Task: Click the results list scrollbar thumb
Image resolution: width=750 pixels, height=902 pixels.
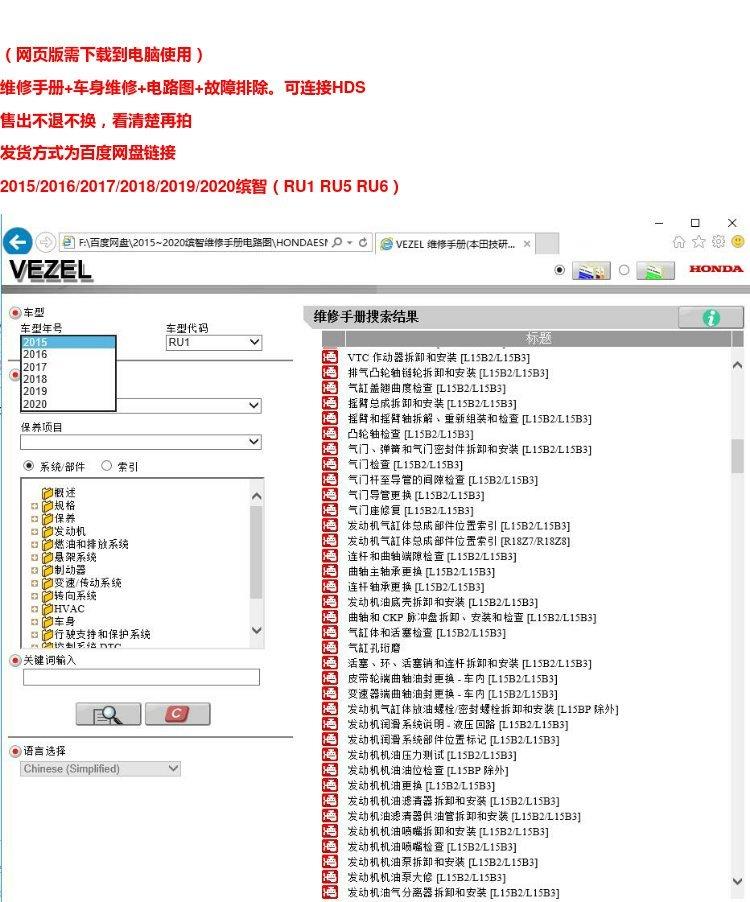Action: point(737,456)
